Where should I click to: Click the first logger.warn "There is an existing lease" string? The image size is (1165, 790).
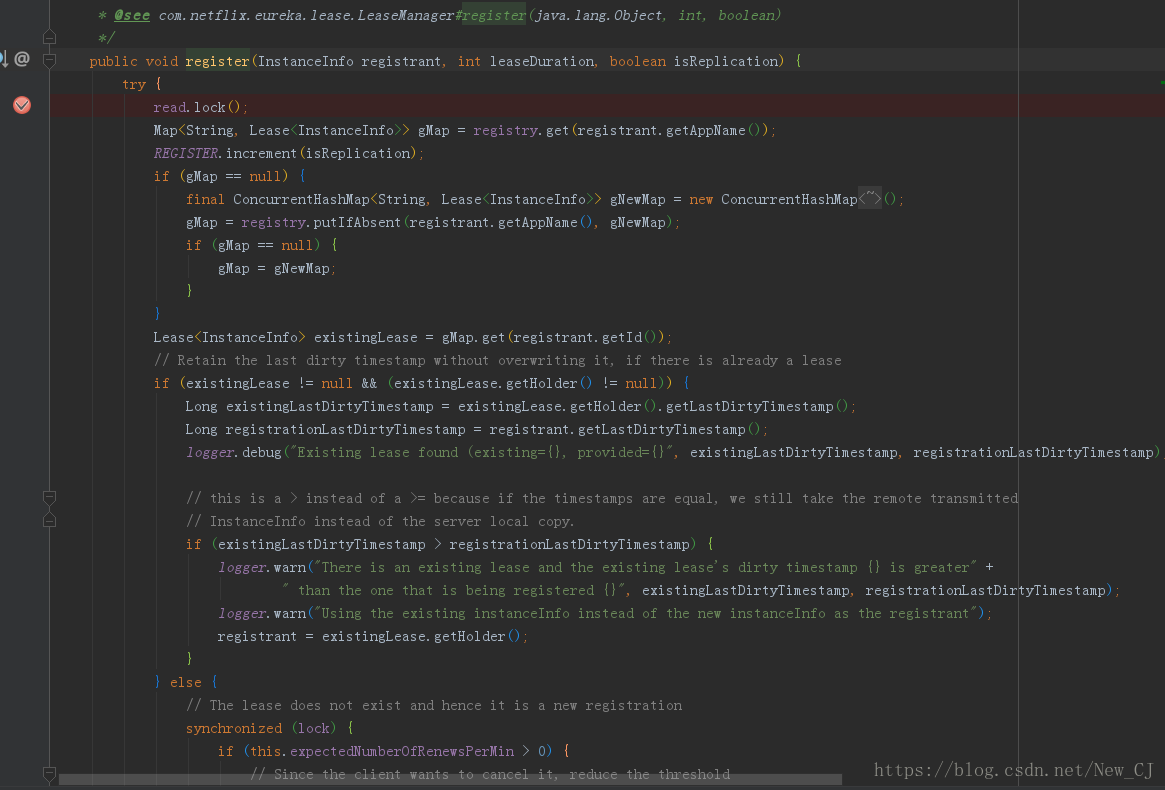coord(646,567)
